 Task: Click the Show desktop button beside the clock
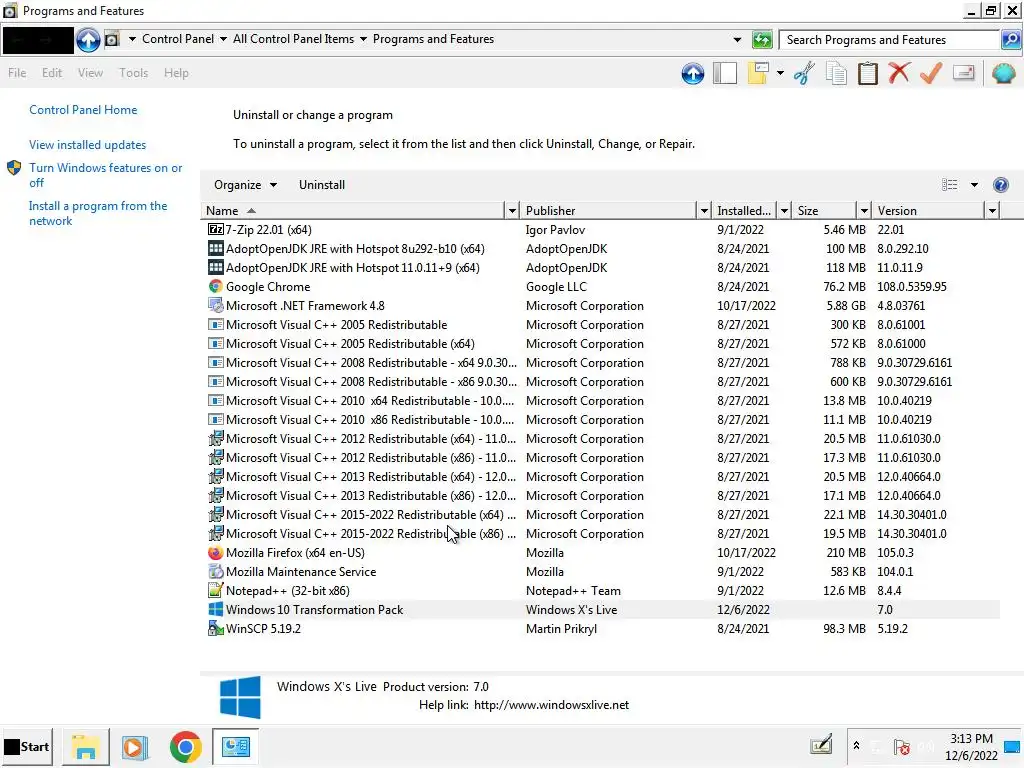click(1013, 747)
